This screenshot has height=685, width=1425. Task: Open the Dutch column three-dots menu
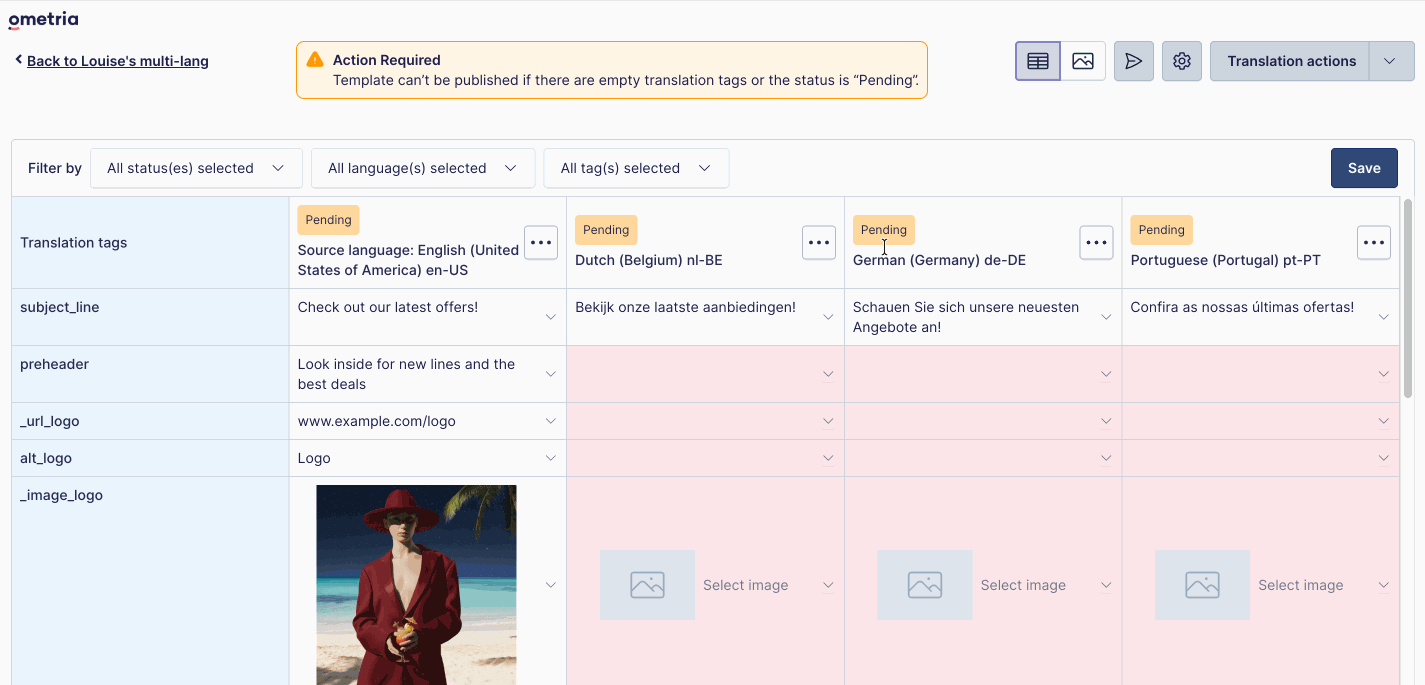tap(819, 242)
